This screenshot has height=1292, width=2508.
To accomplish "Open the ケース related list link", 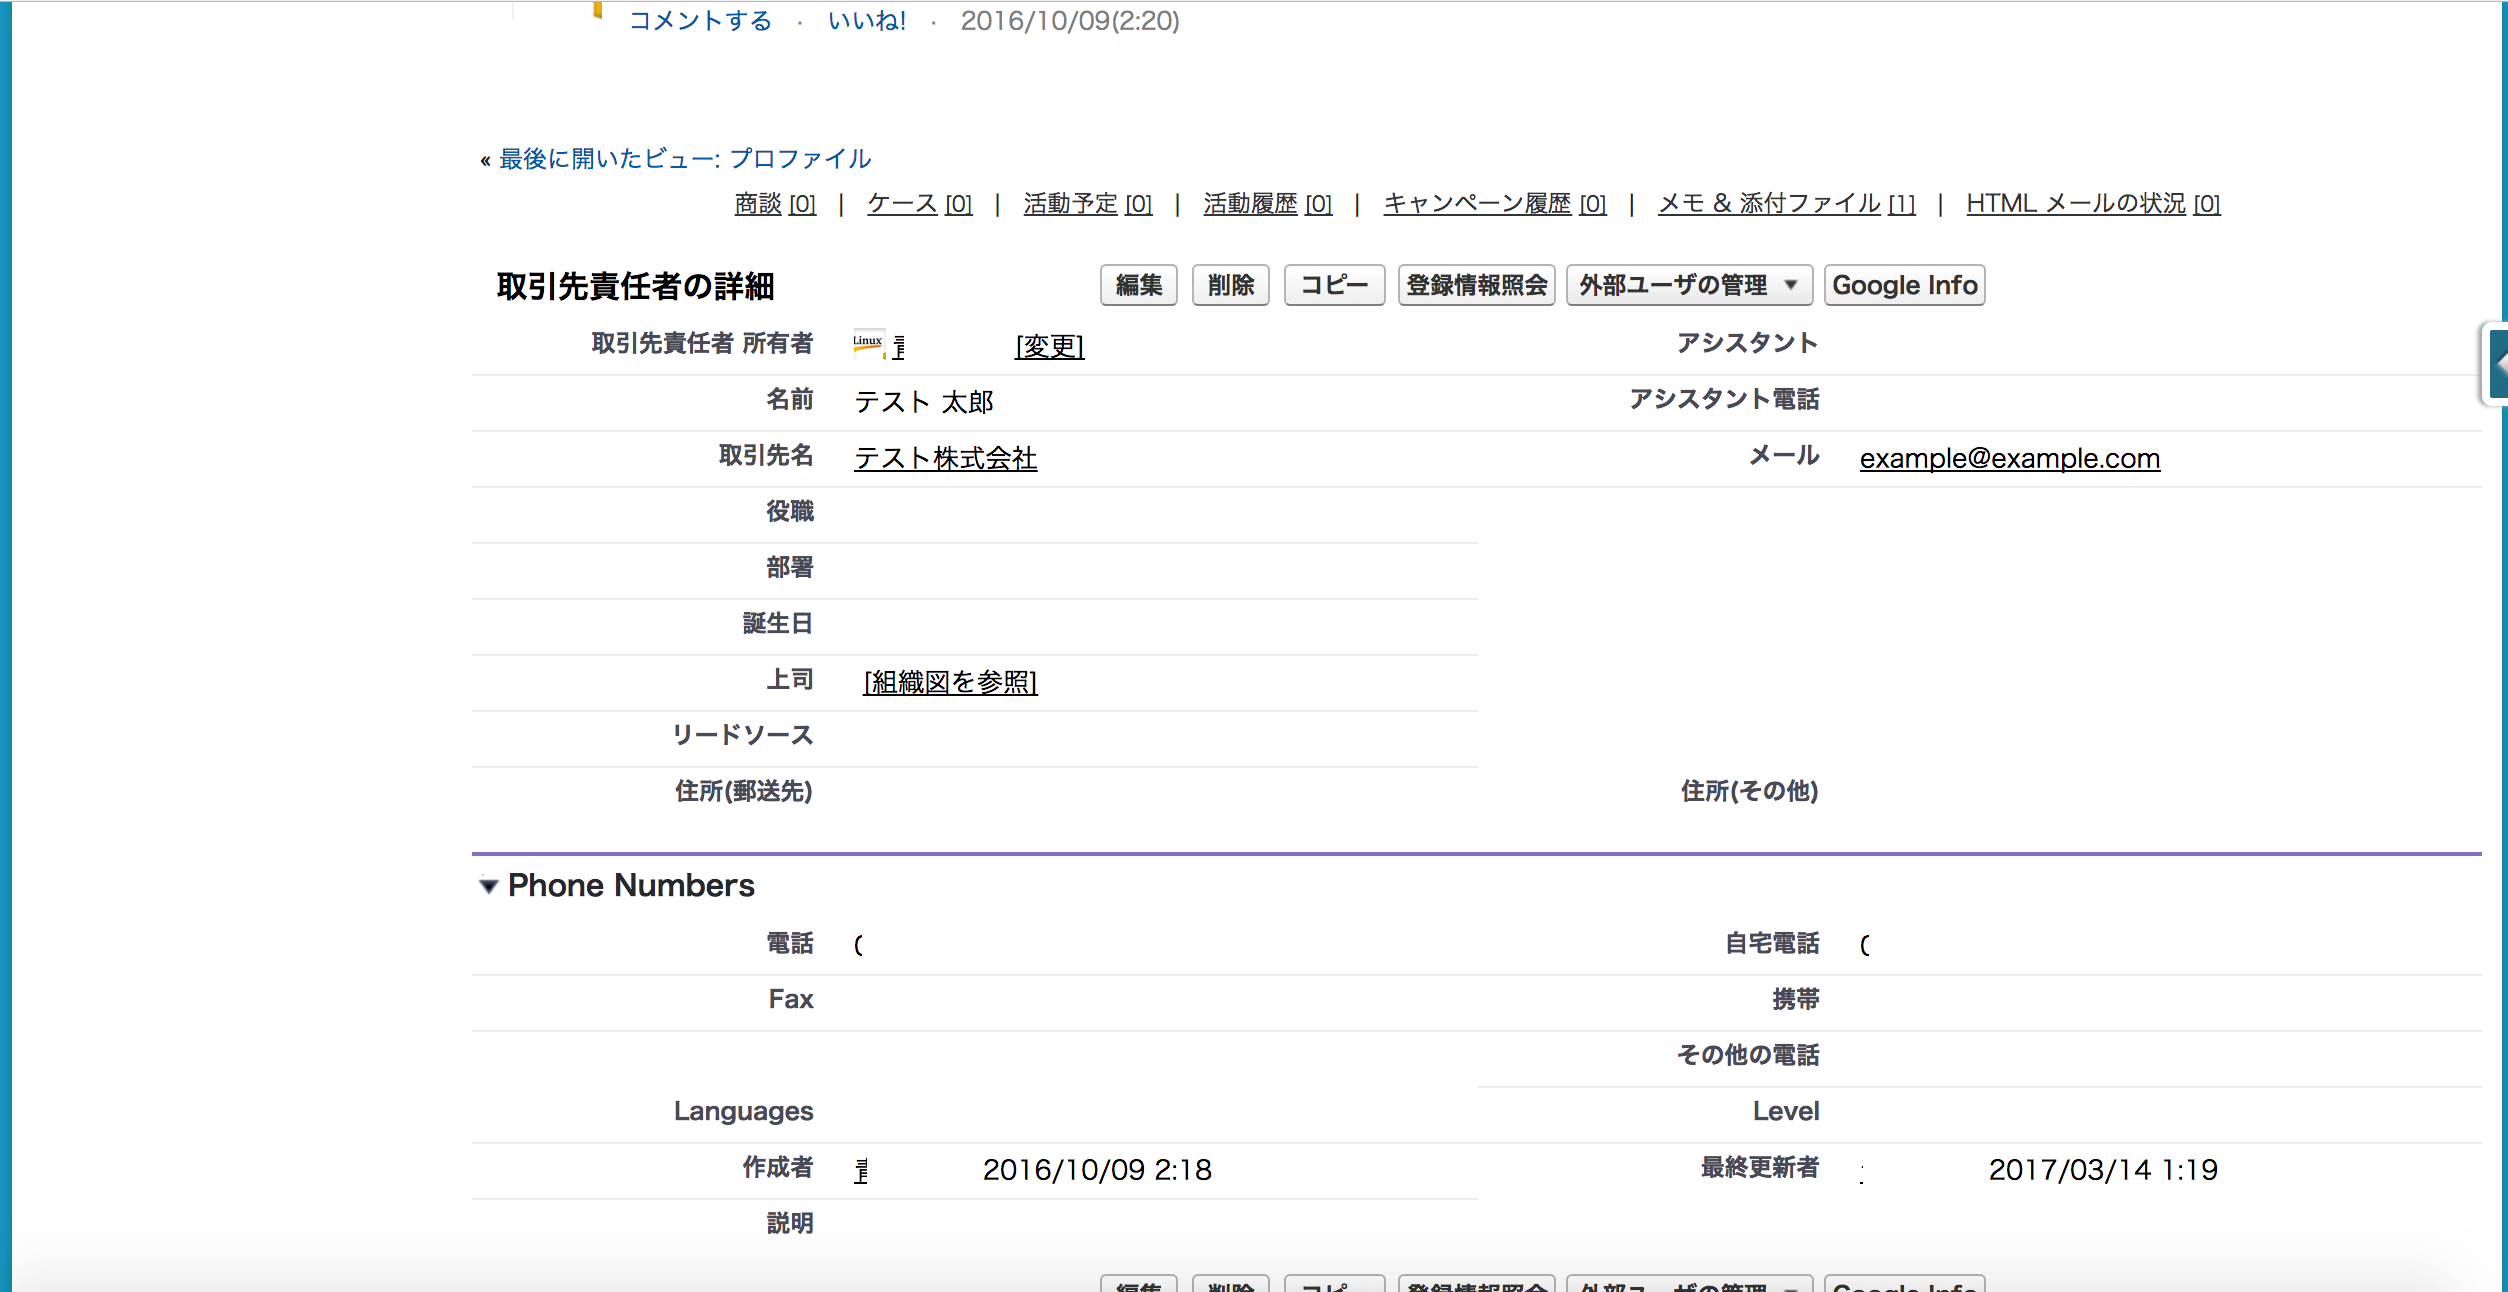I will (899, 203).
